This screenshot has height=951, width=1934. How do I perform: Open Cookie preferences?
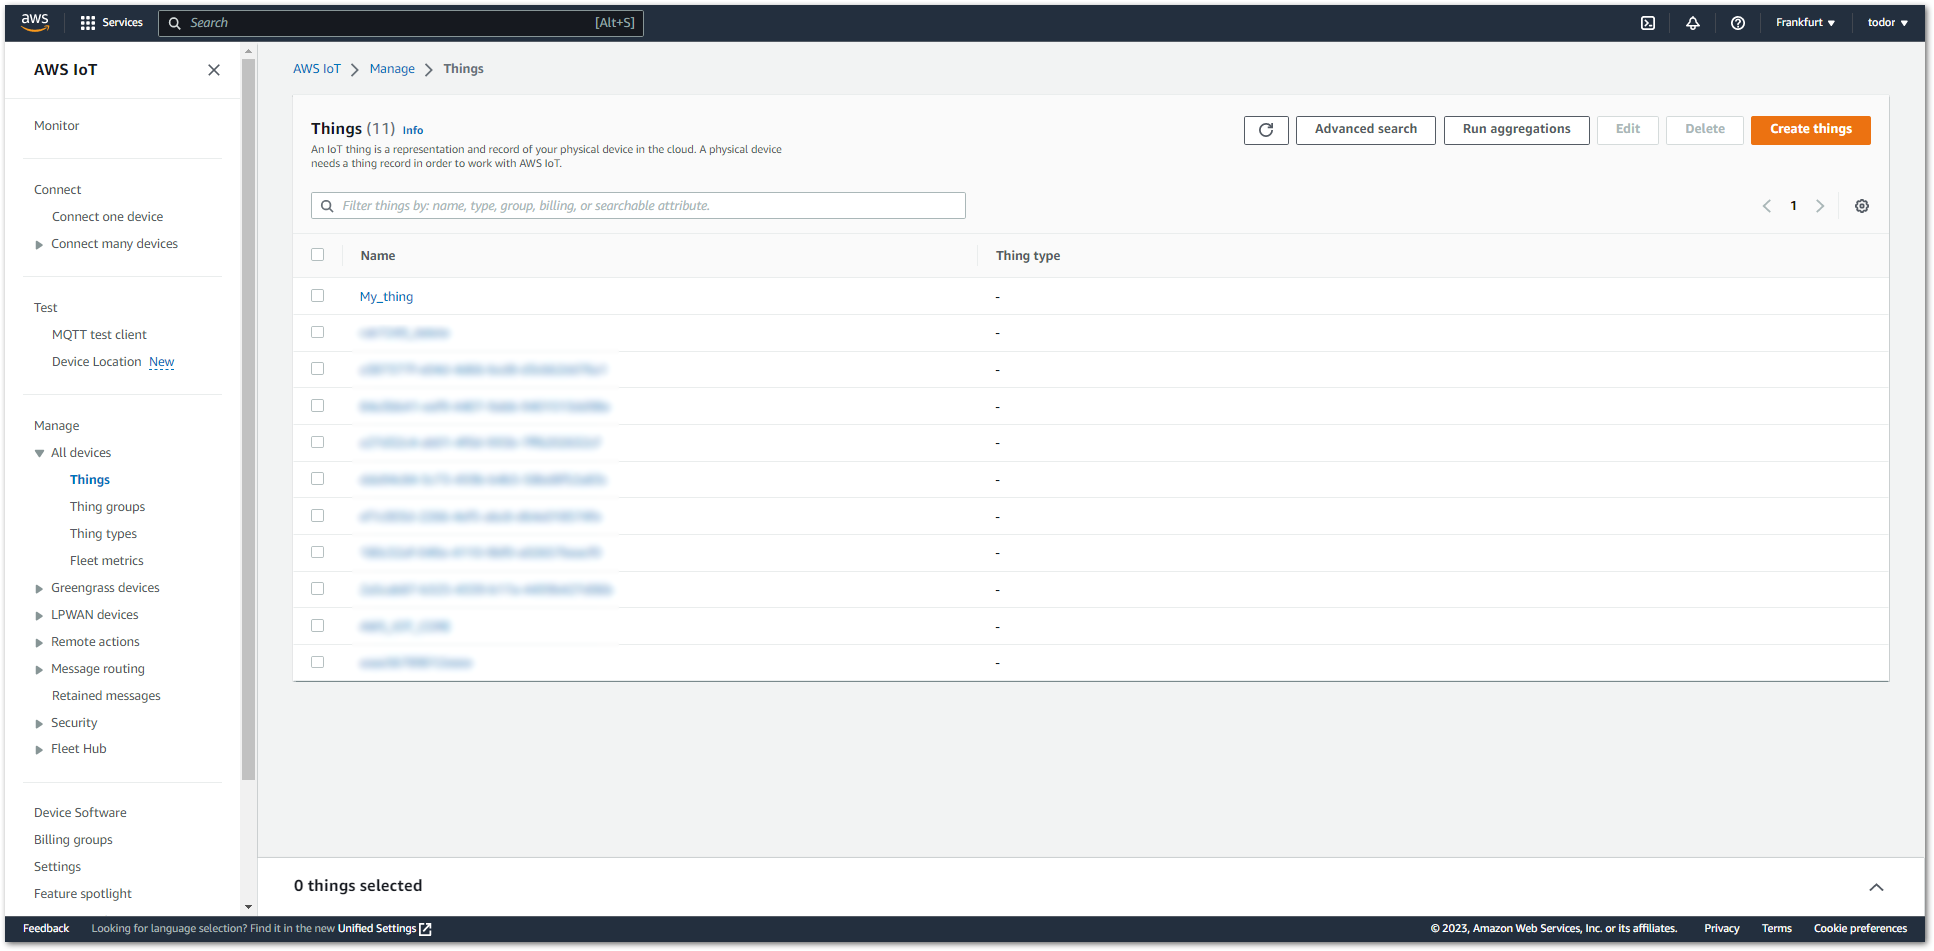1861,929
